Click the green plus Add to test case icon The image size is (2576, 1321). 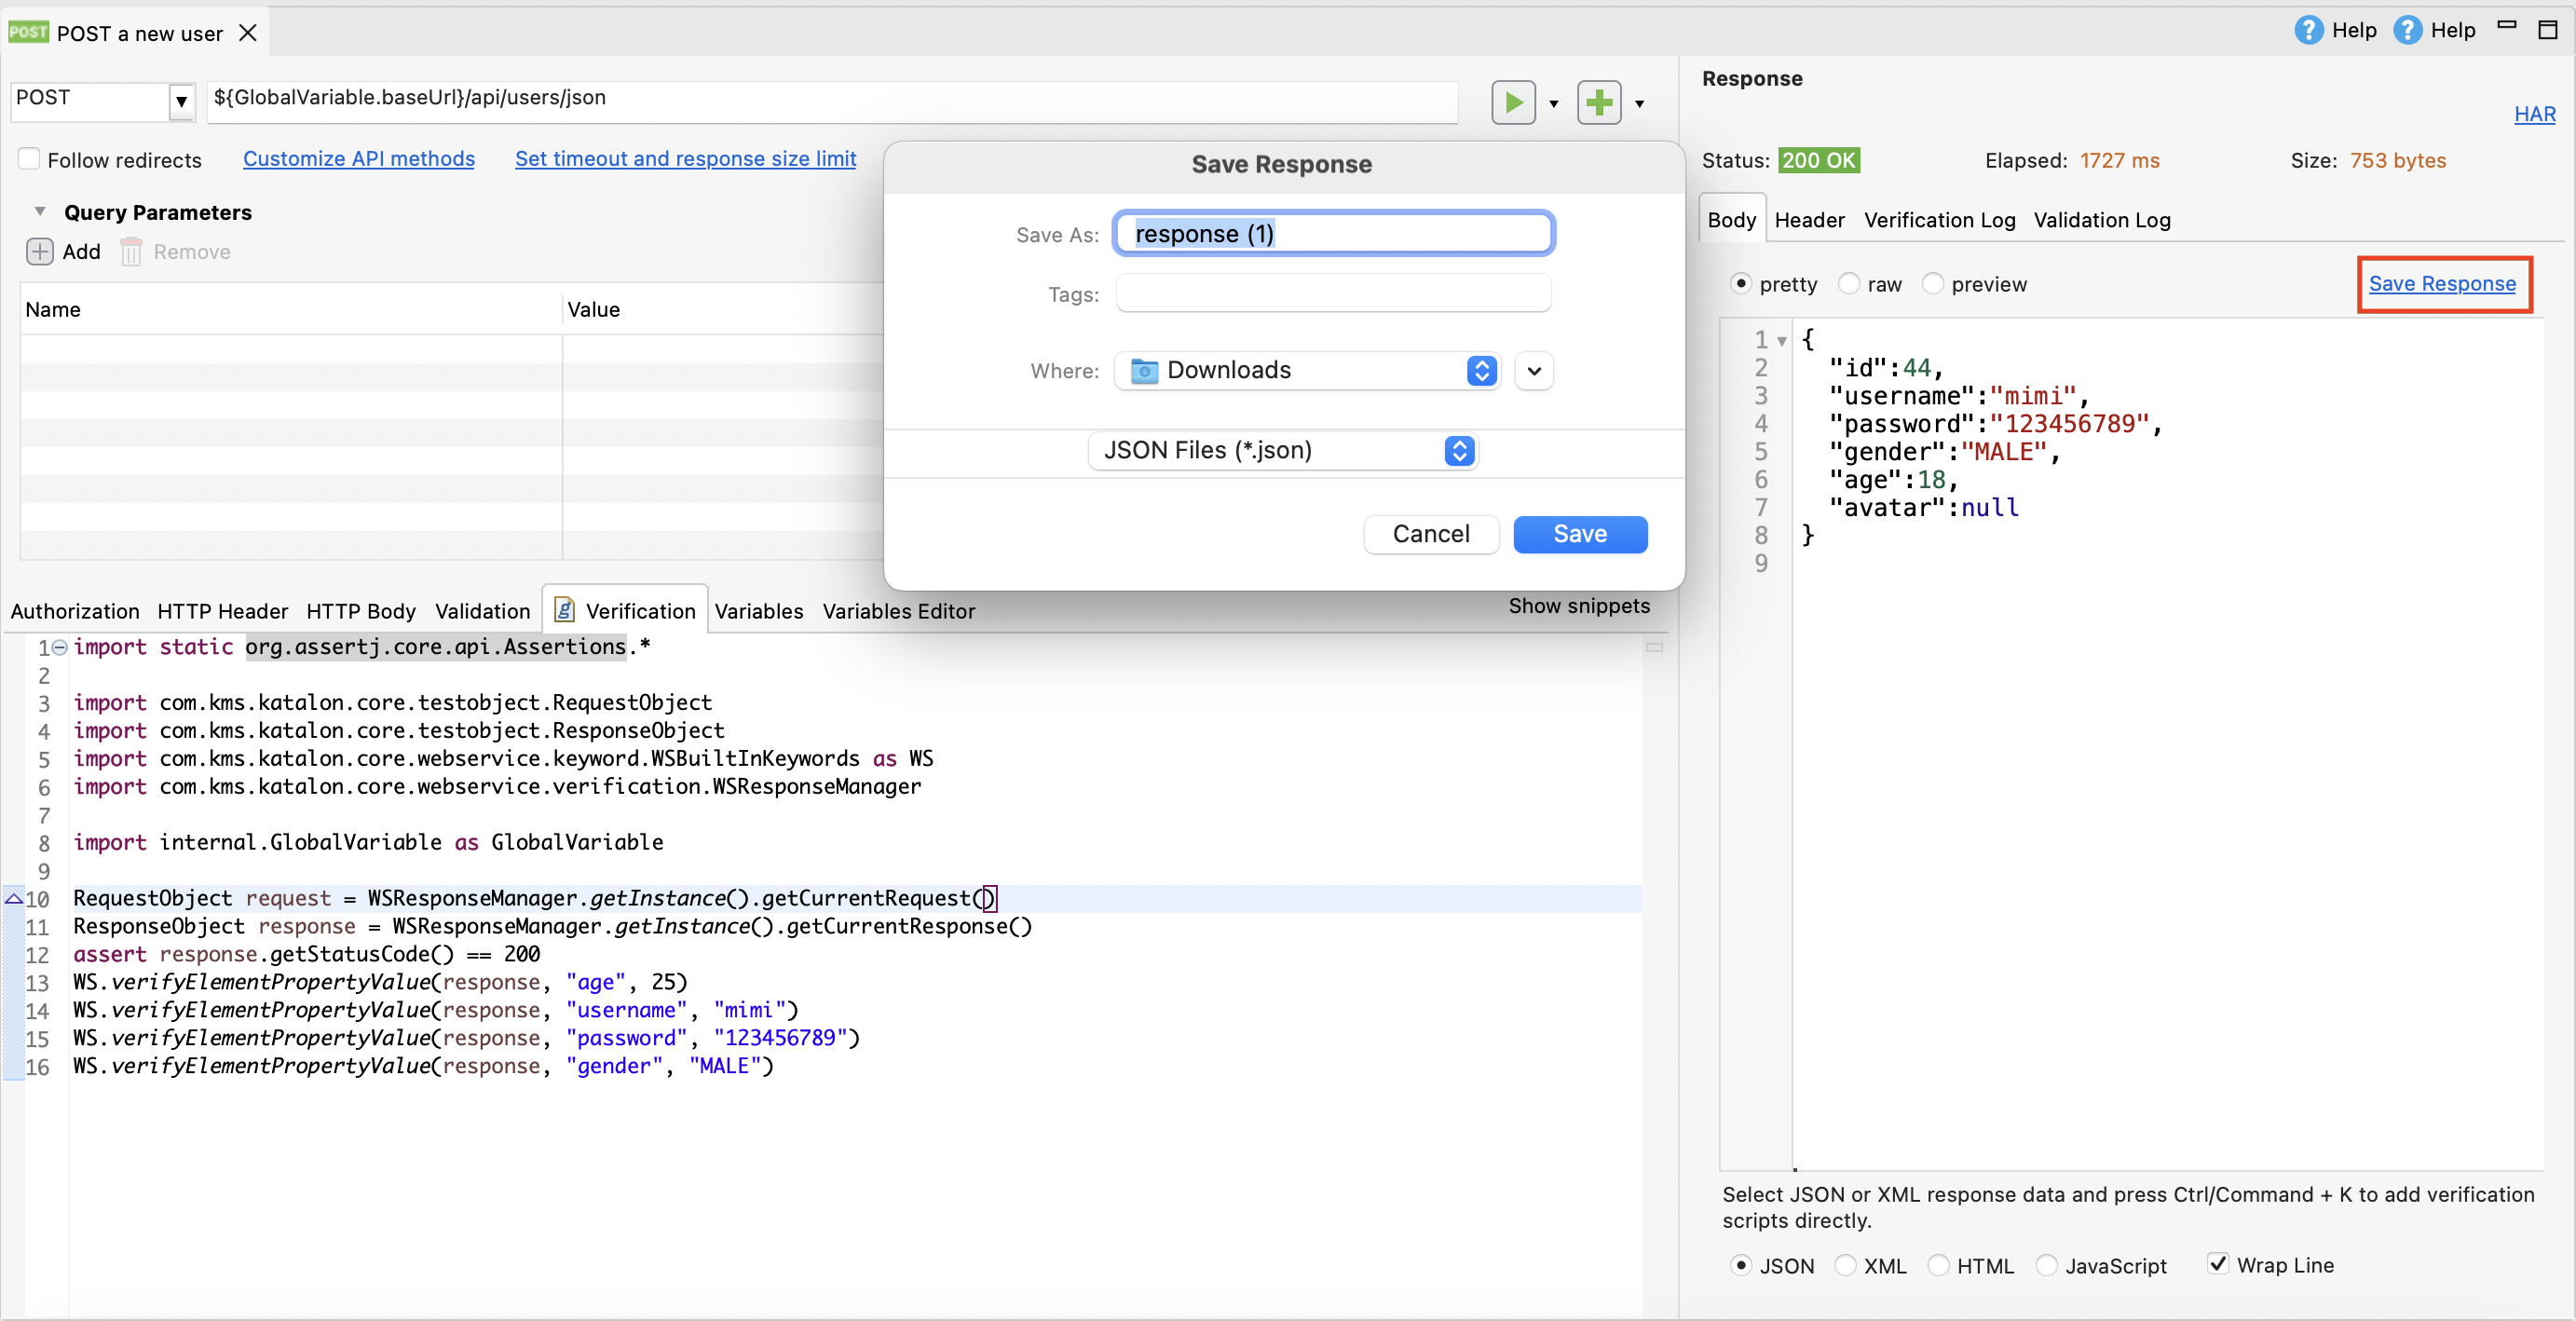pyautogui.click(x=1599, y=102)
